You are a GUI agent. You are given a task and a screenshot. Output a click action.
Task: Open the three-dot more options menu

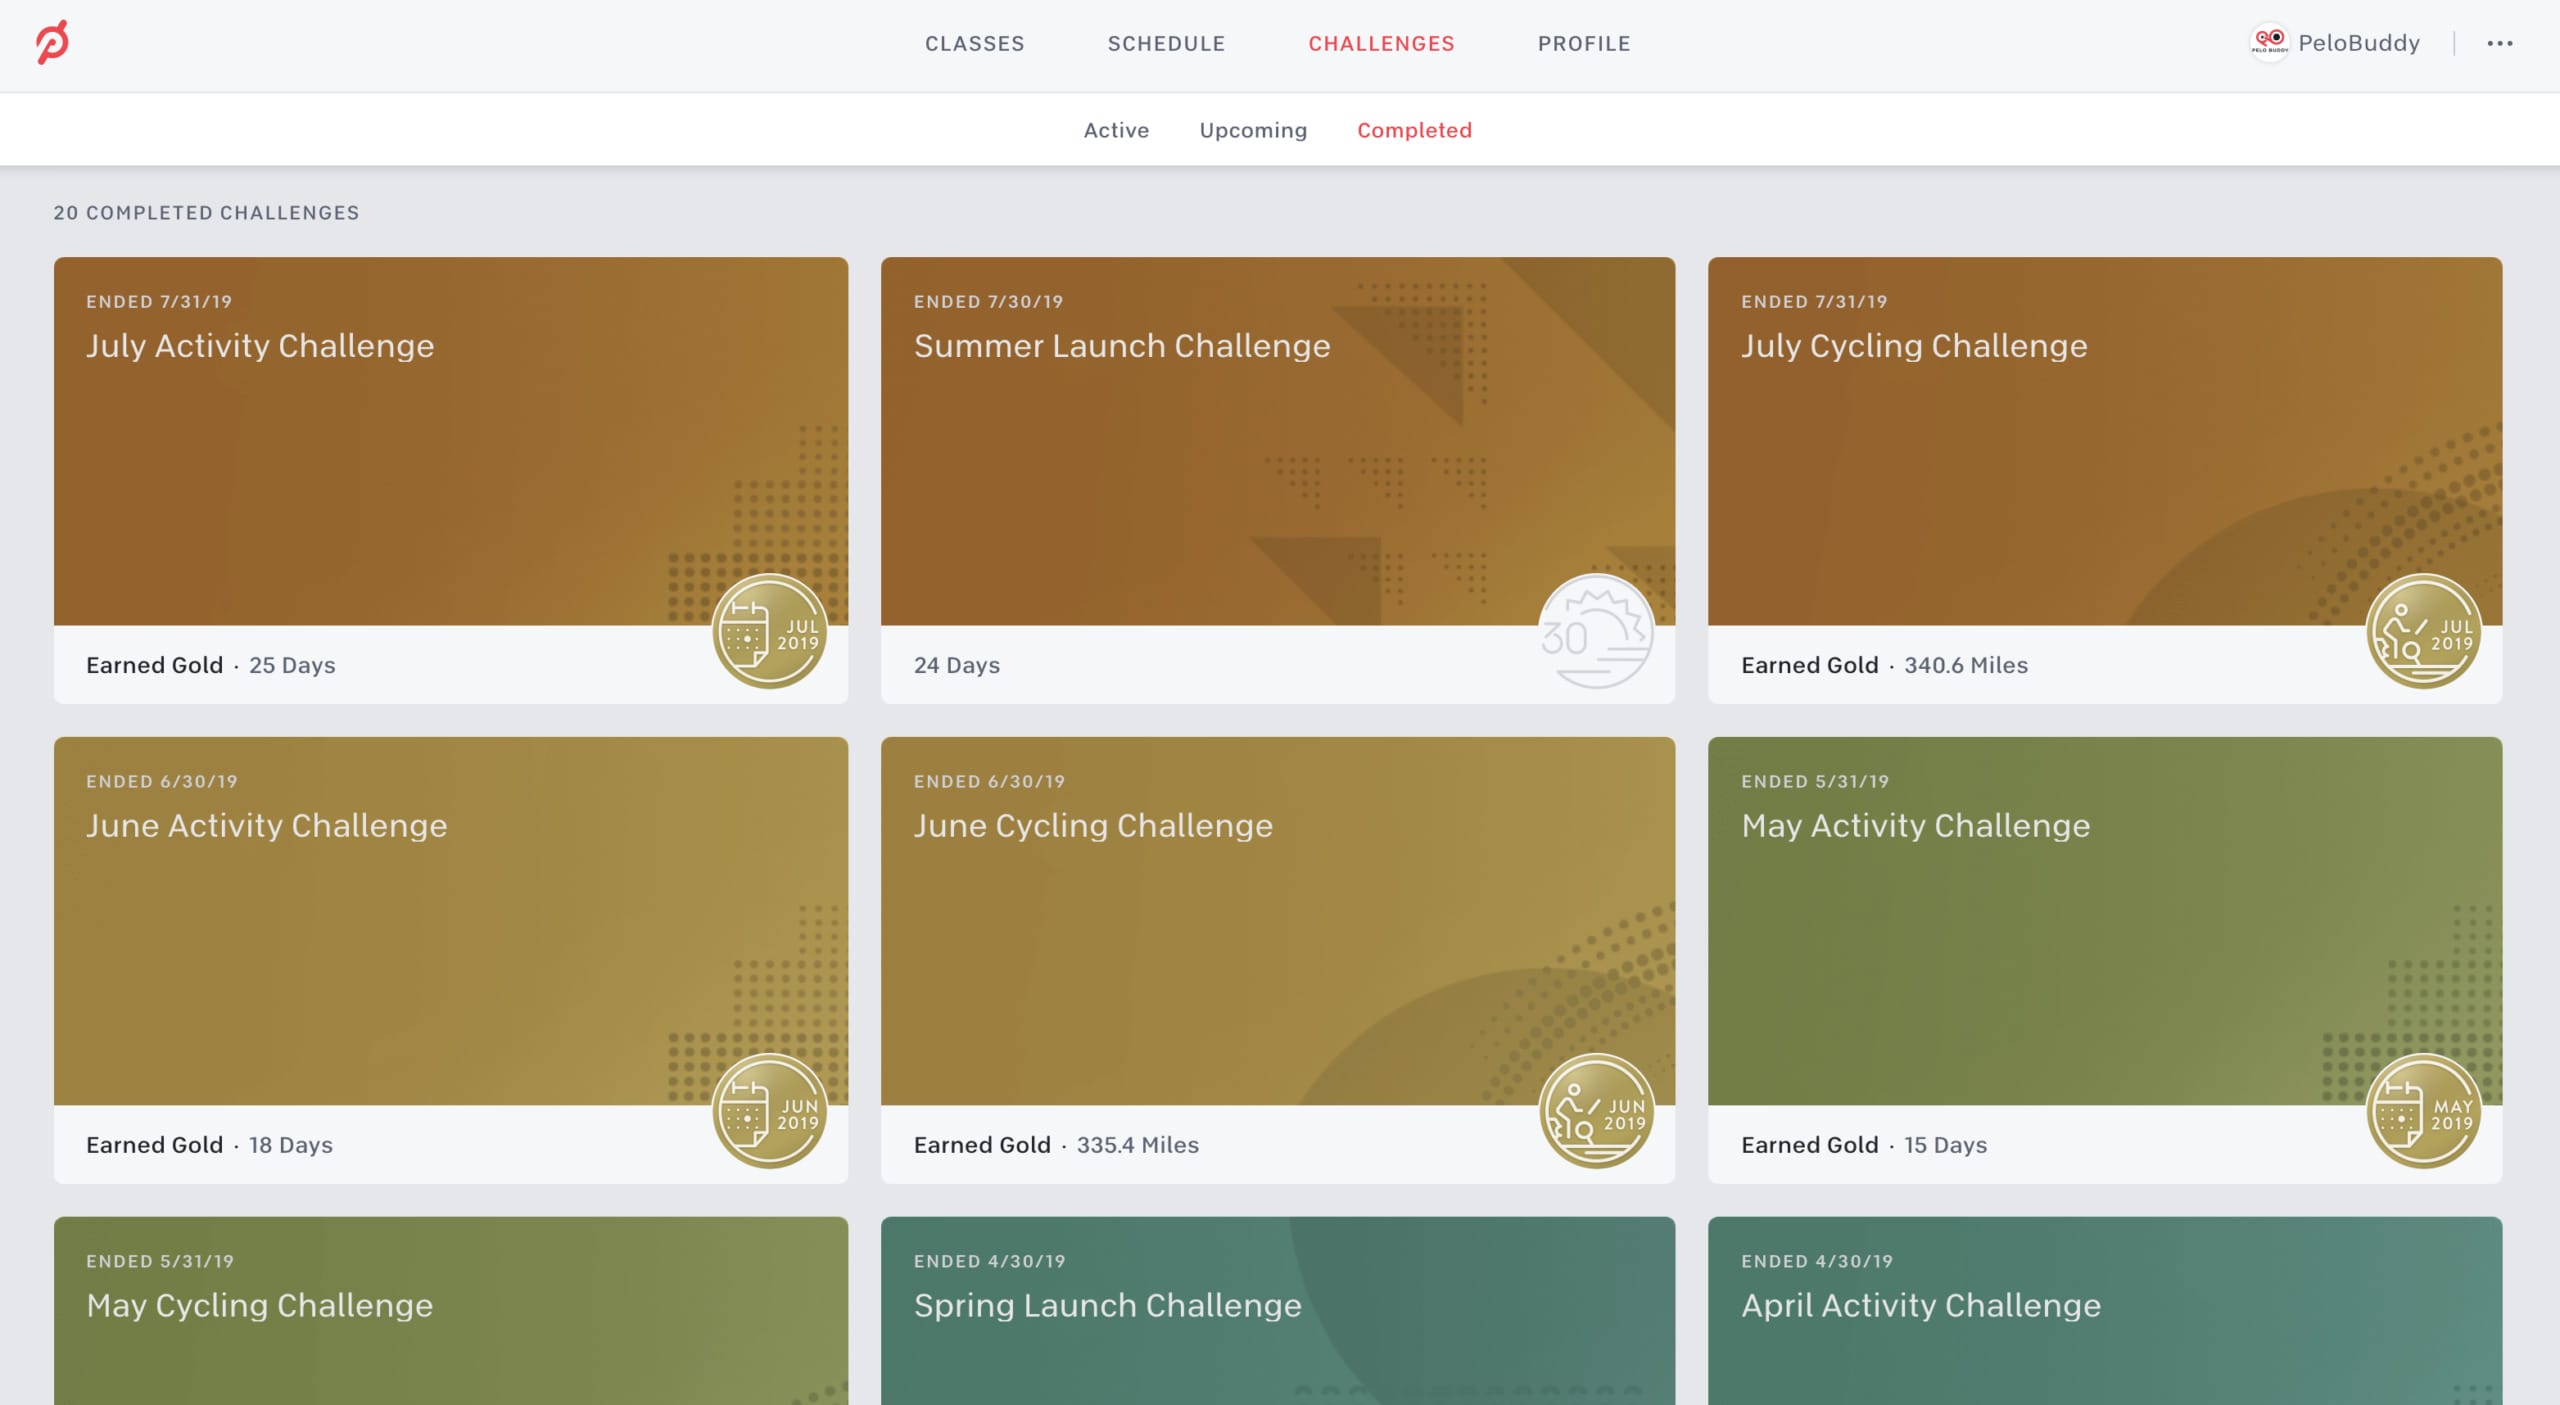[x=2499, y=43]
